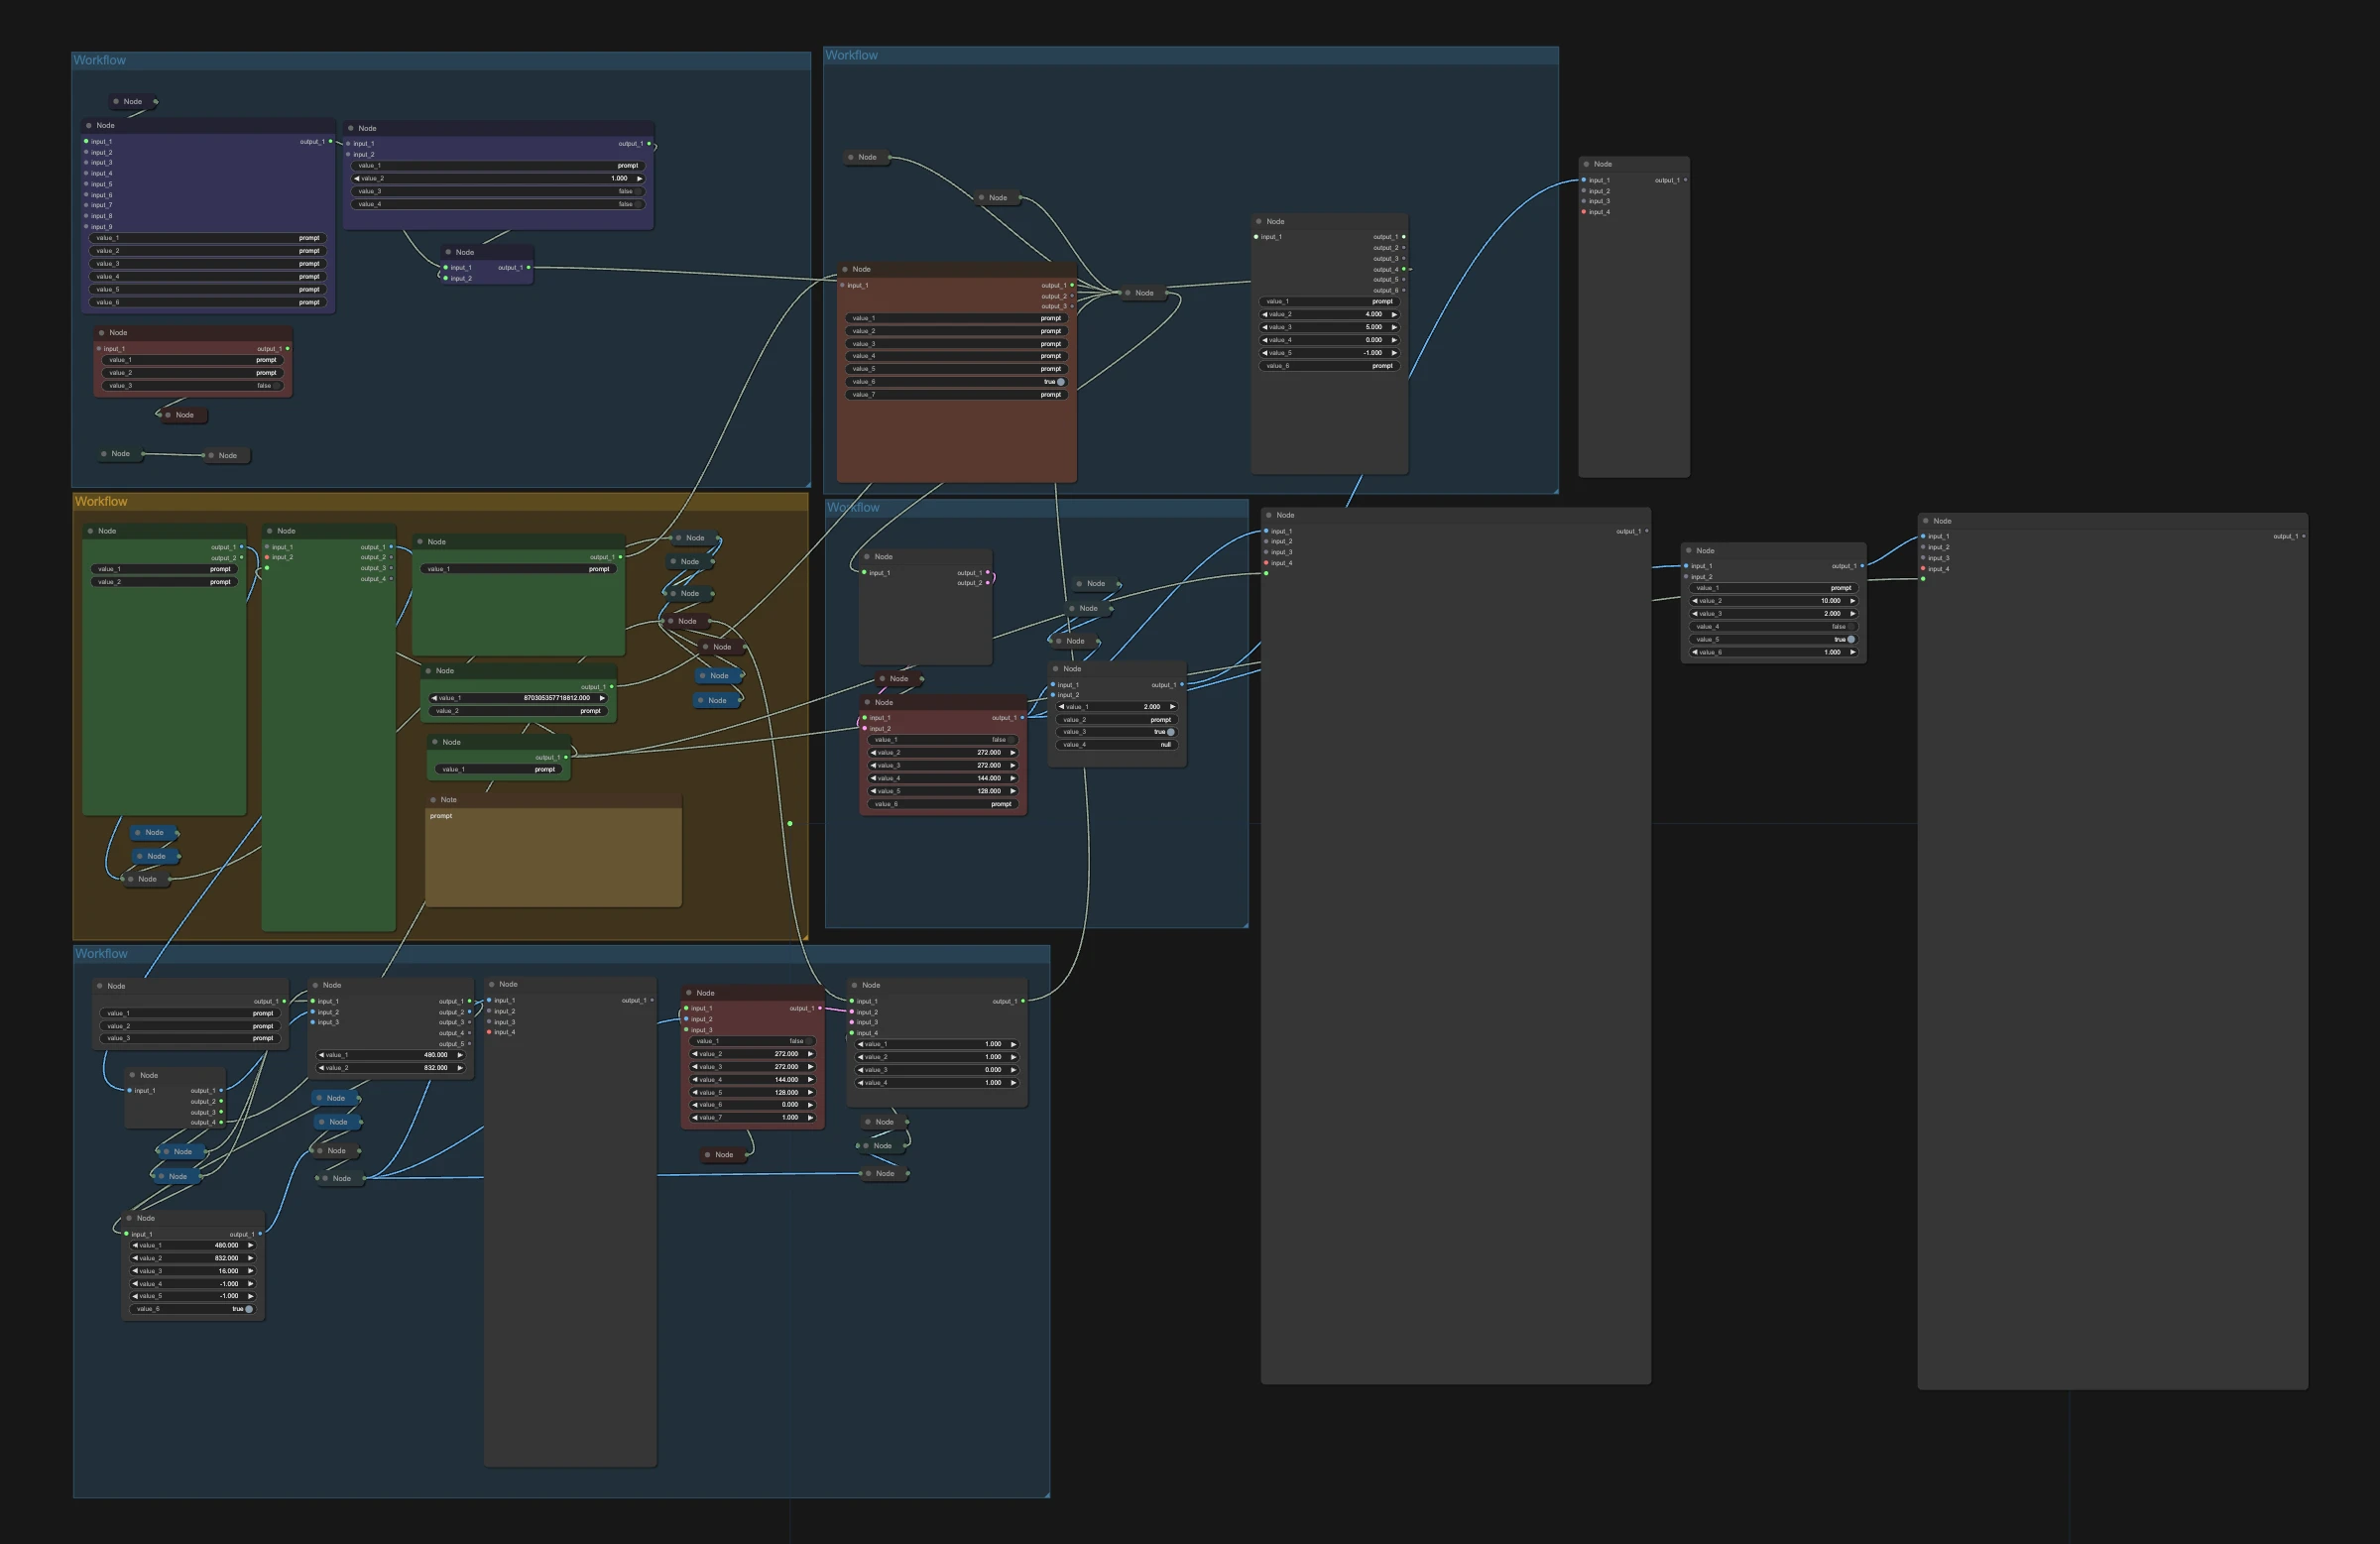Click the yellow Workflow group's corner resize handle
The width and height of the screenshot is (2380, 1544).
(x=804, y=937)
